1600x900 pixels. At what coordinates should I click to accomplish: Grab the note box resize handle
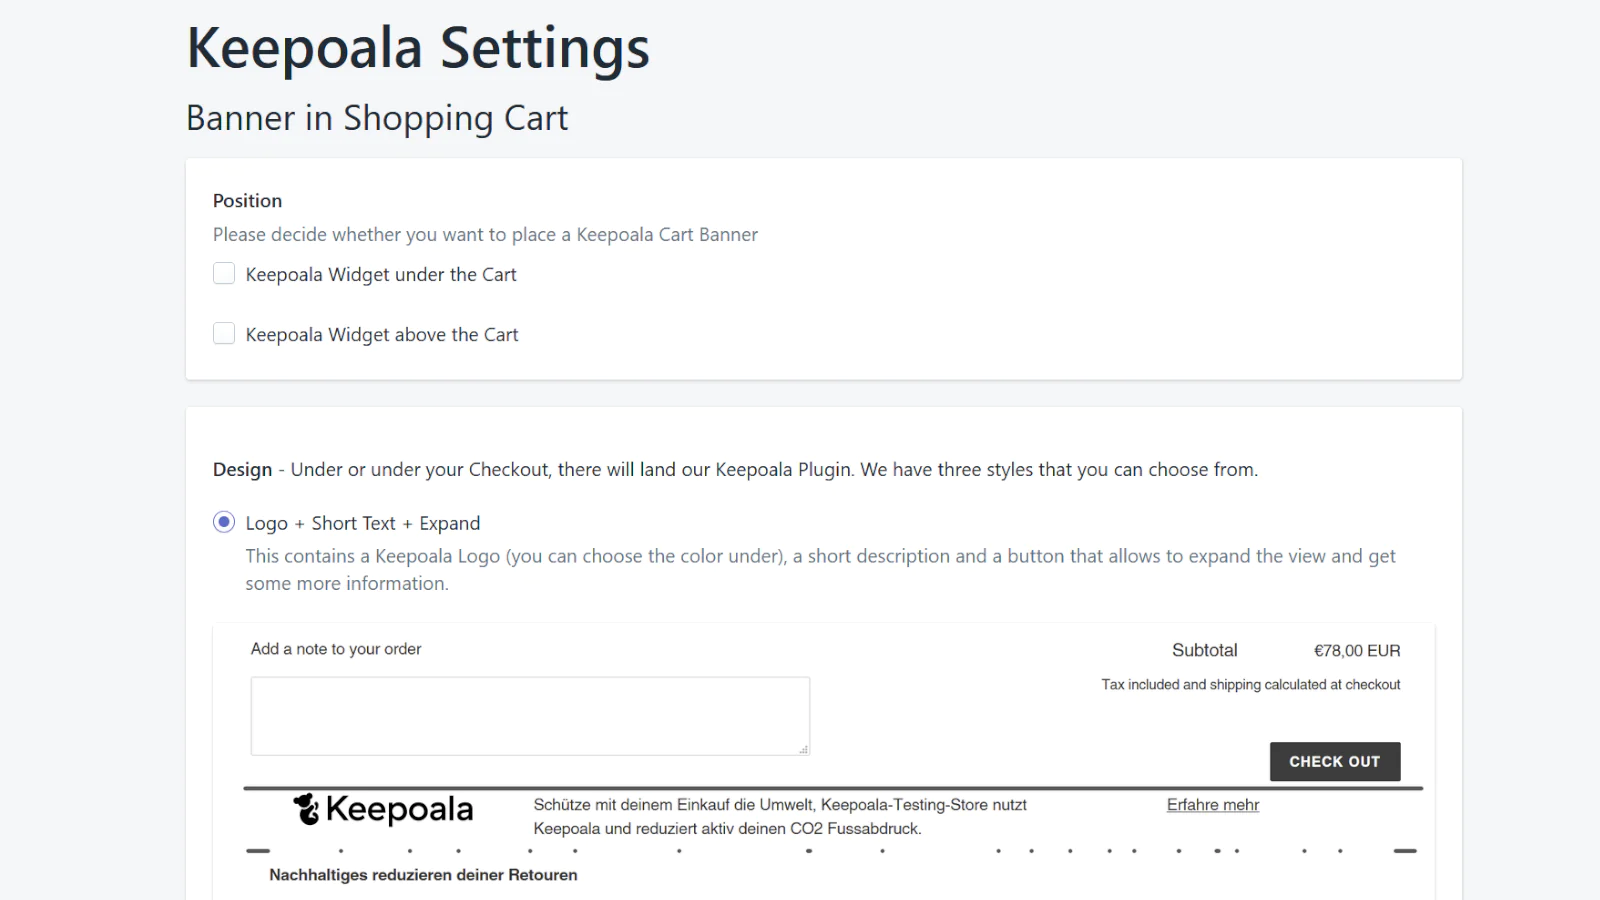click(803, 748)
